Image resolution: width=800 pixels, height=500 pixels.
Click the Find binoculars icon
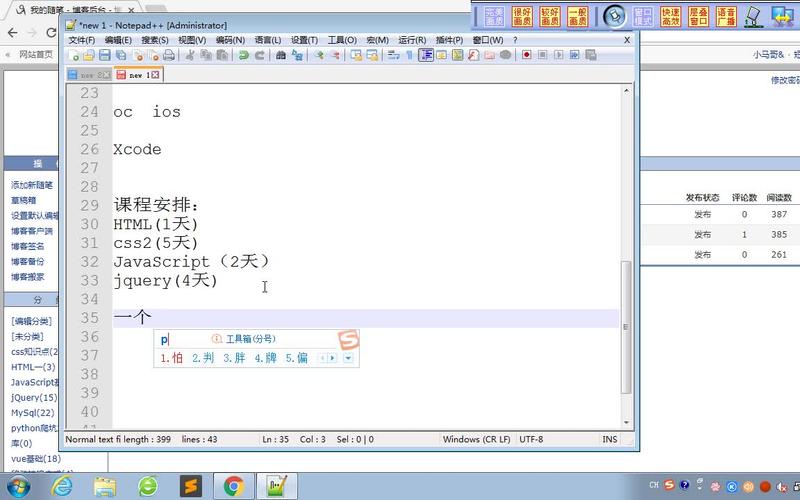click(x=281, y=55)
